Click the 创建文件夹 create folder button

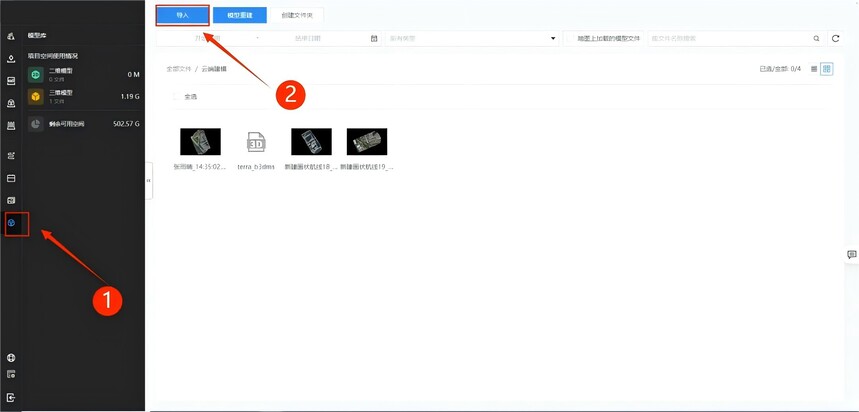[x=296, y=15]
